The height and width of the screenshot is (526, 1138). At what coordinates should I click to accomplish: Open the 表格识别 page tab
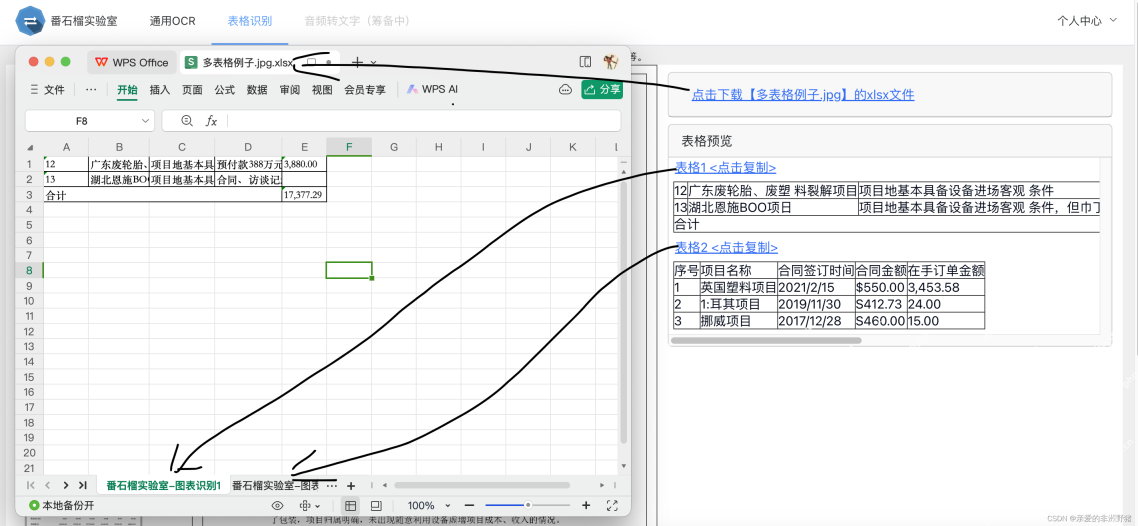point(250,21)
